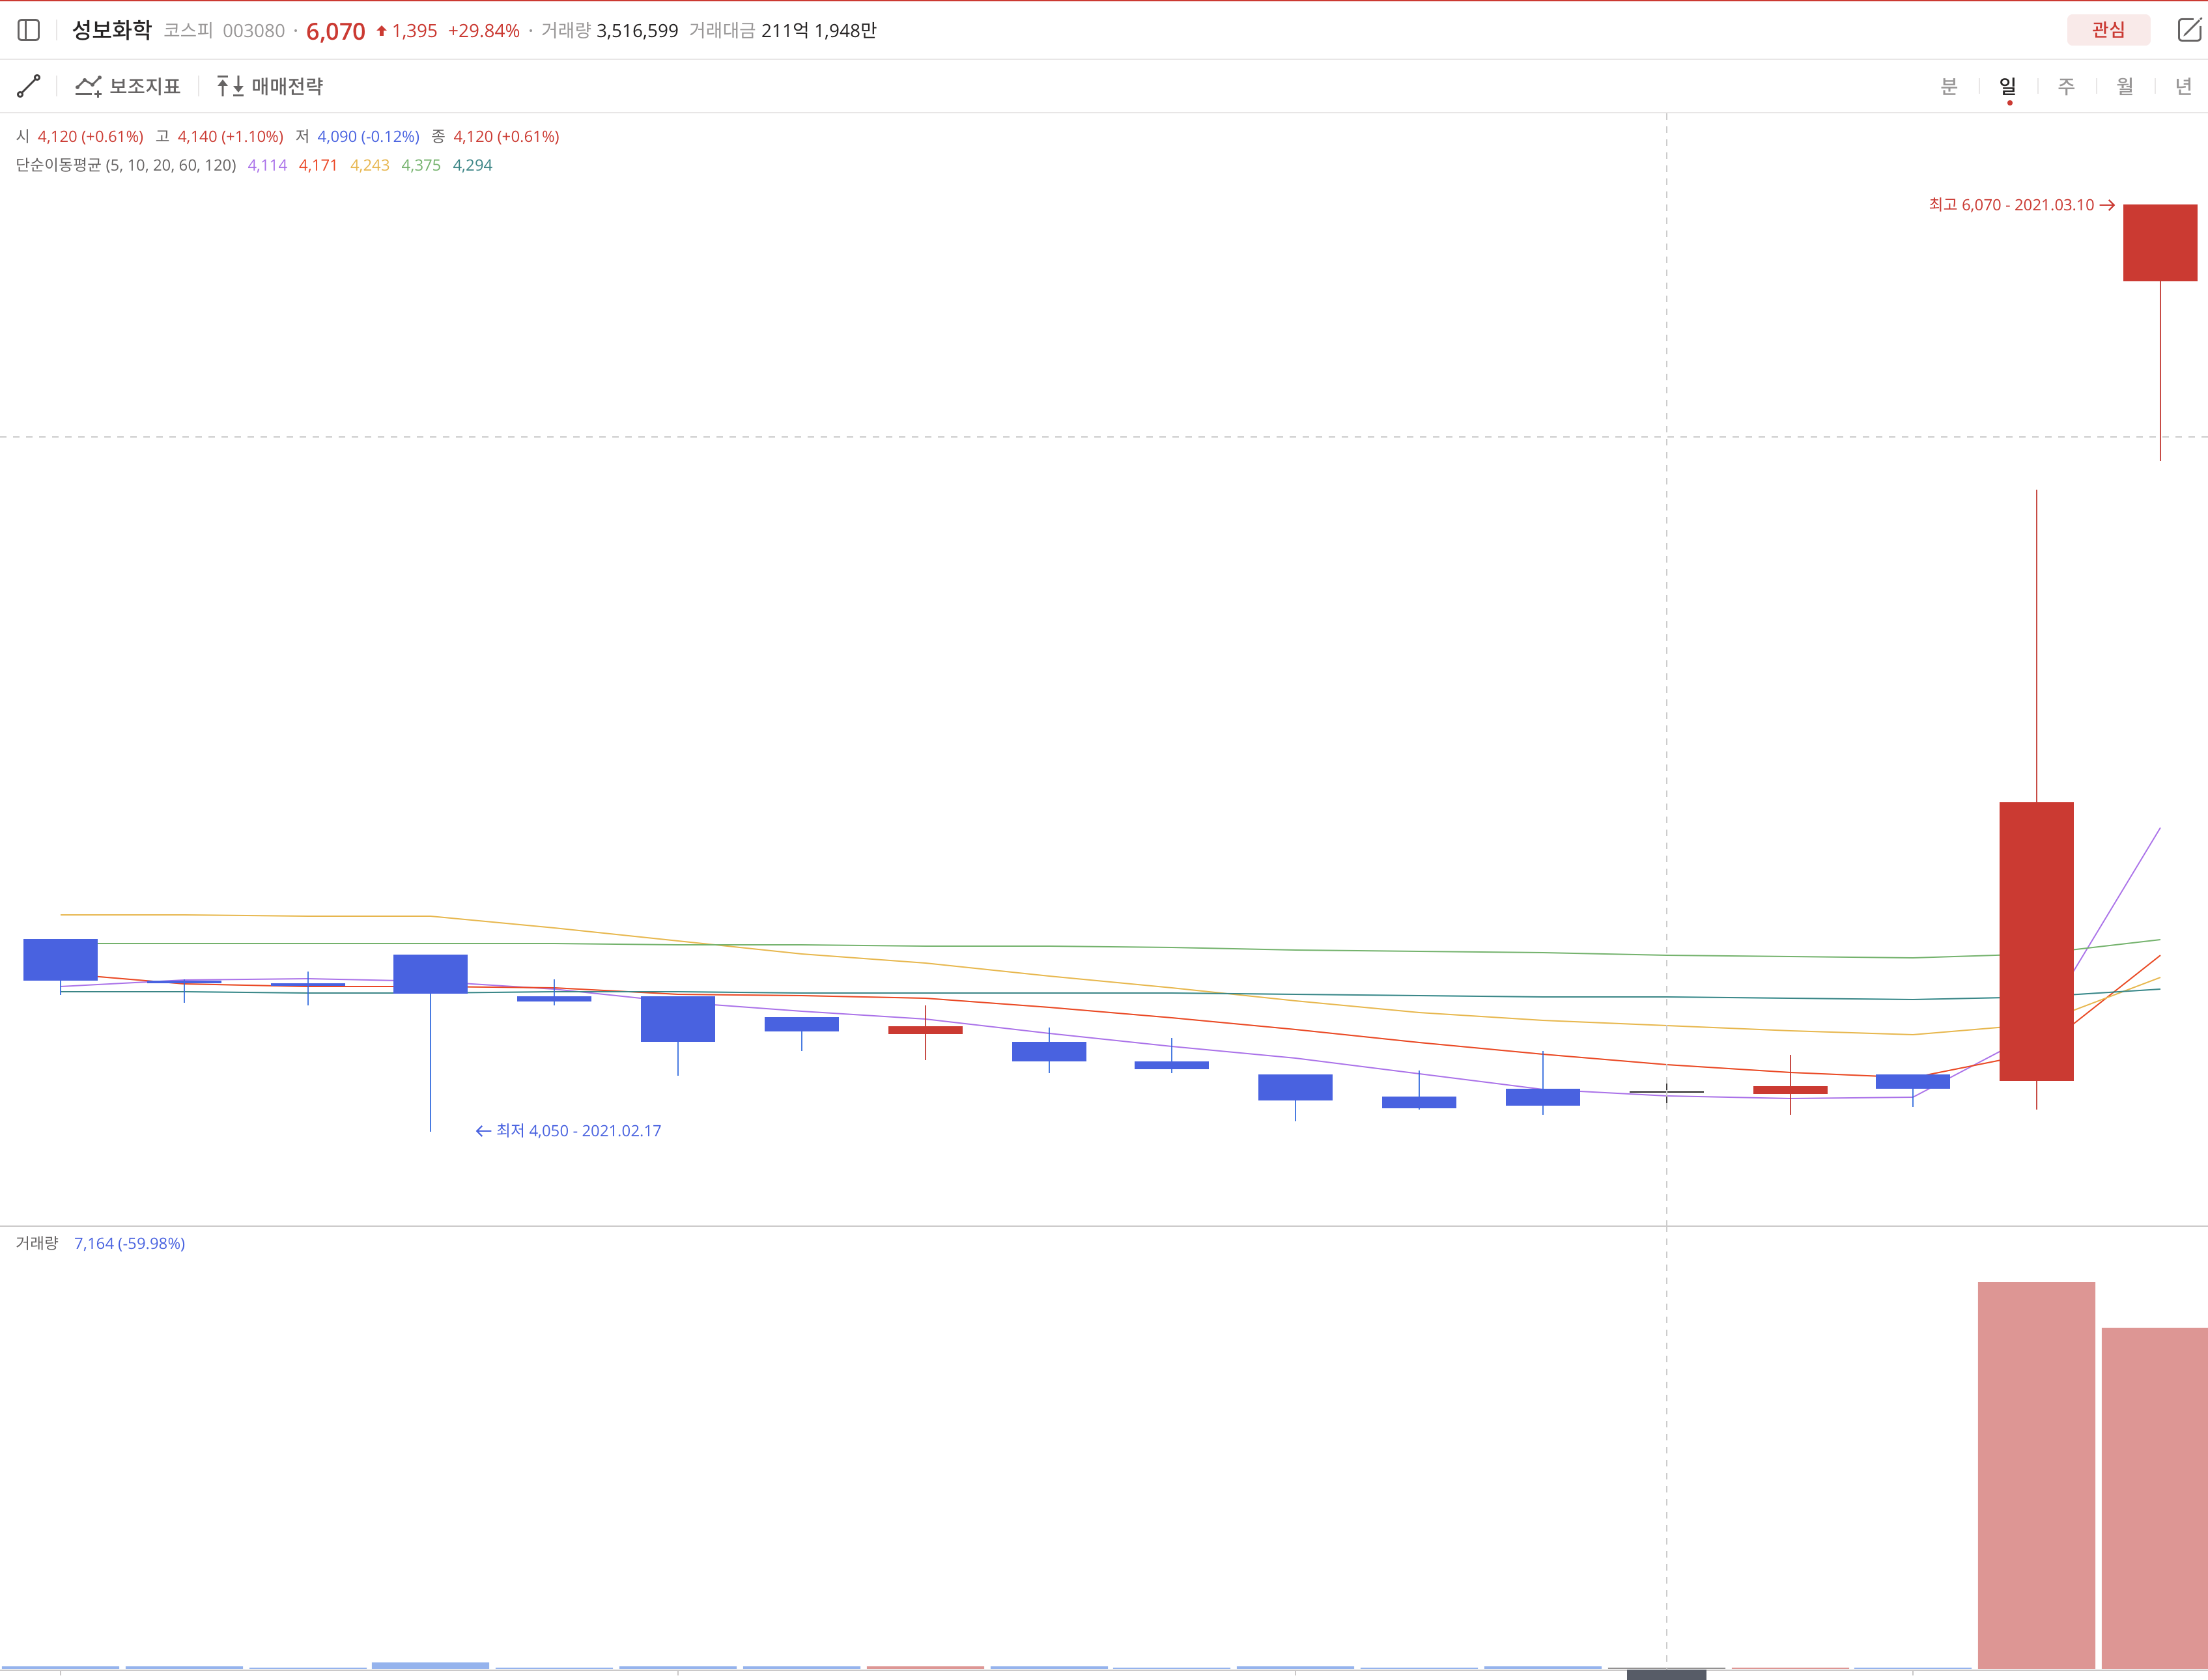Screen dimensions: 2208x1680
Task: Click the 20-day MA value 4,243
Action: point(370,165)
